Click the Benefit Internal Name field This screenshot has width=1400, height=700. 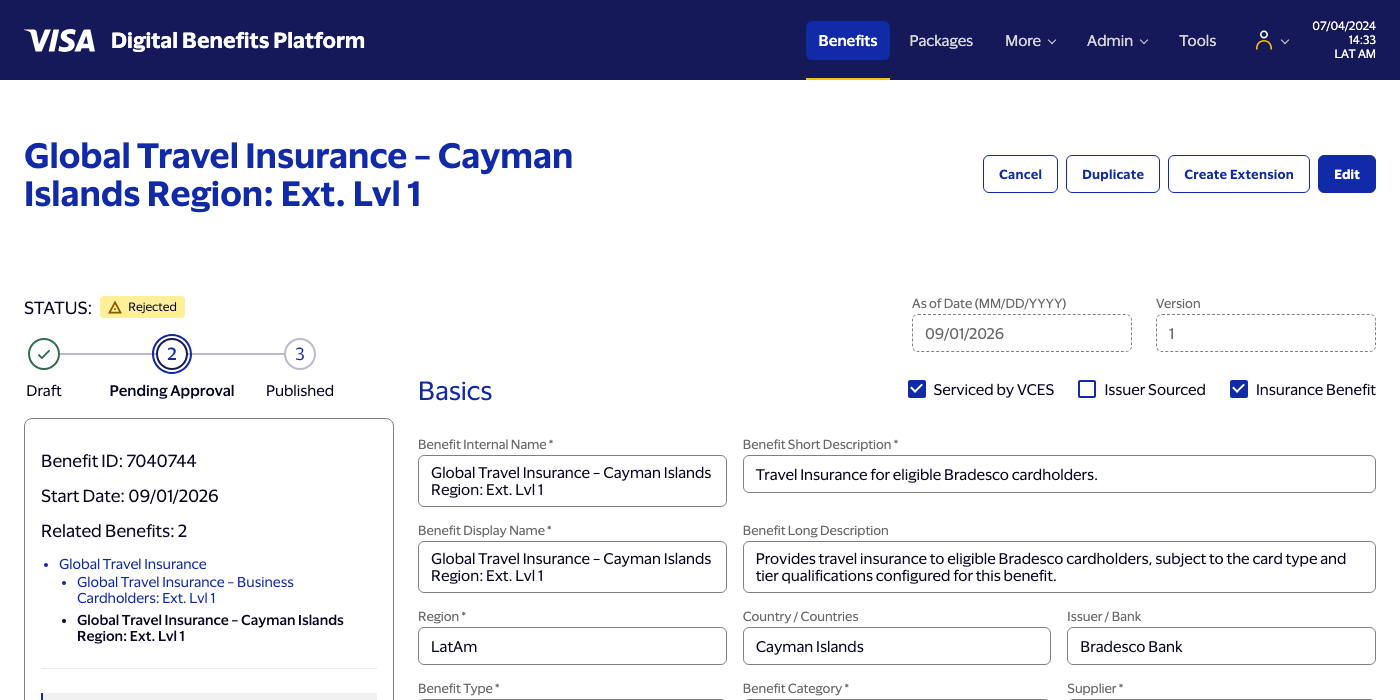[x=572, y=481]
